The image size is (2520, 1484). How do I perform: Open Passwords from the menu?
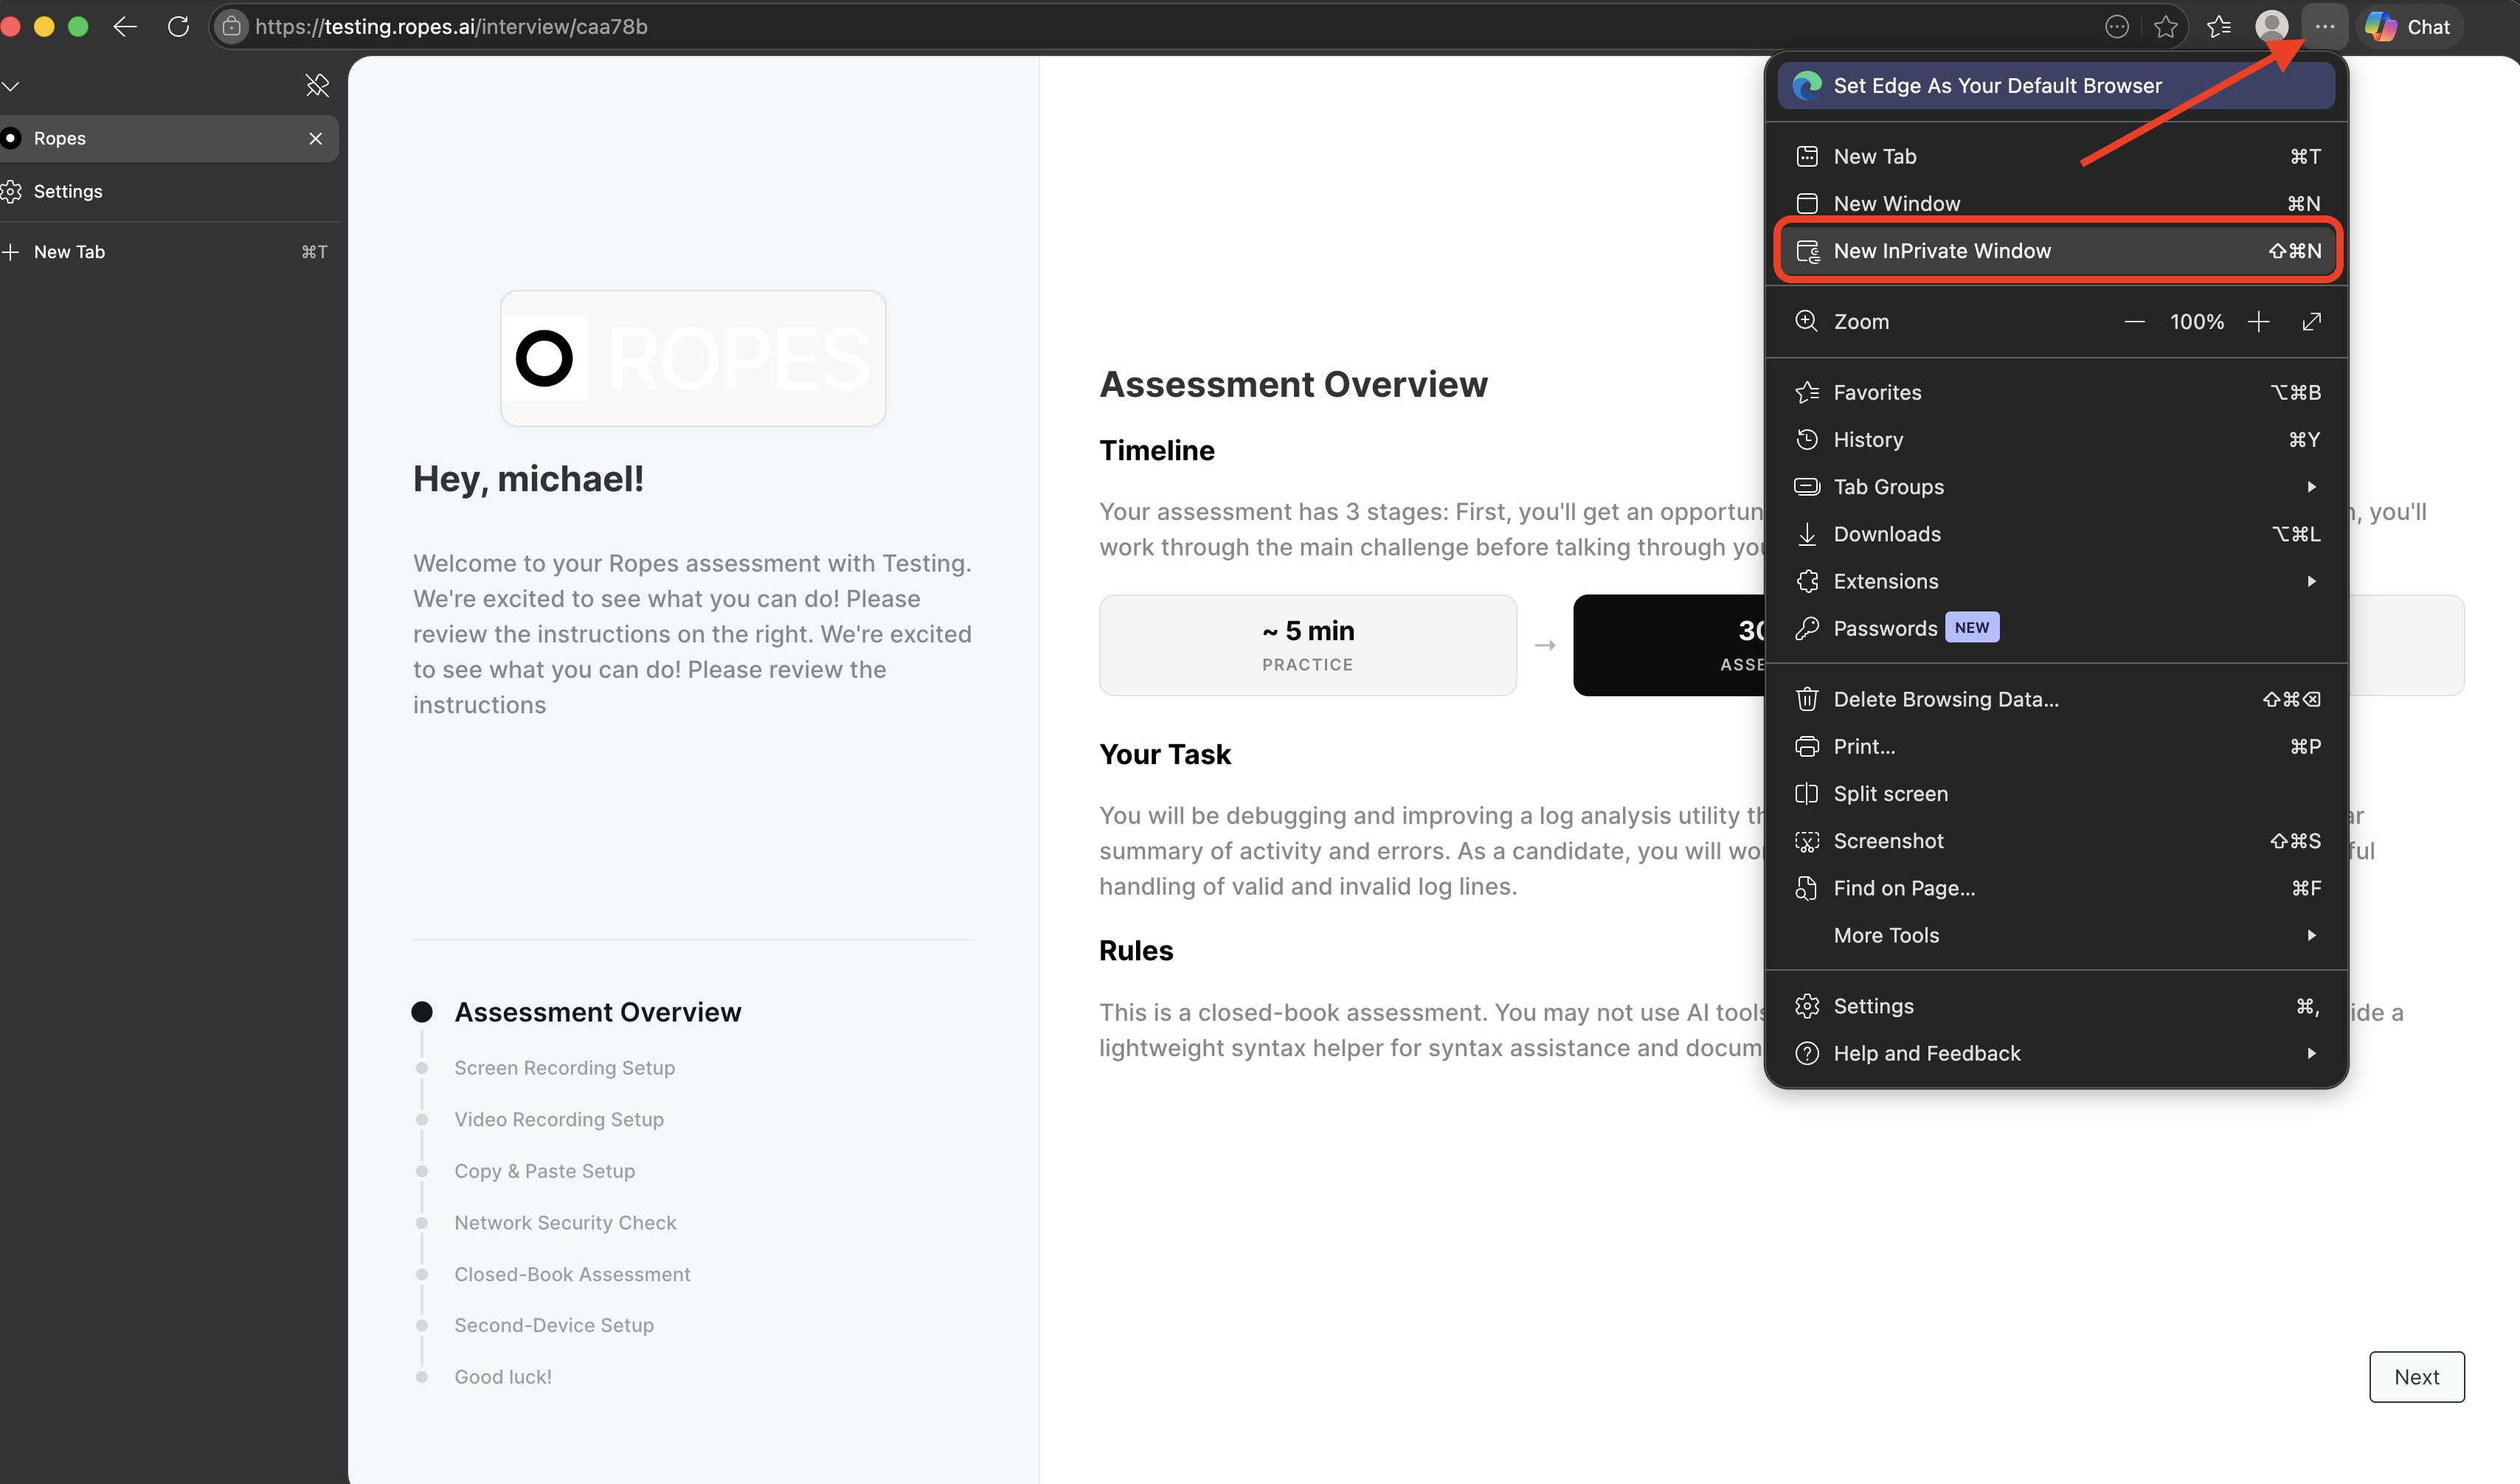coord(2056,628)
